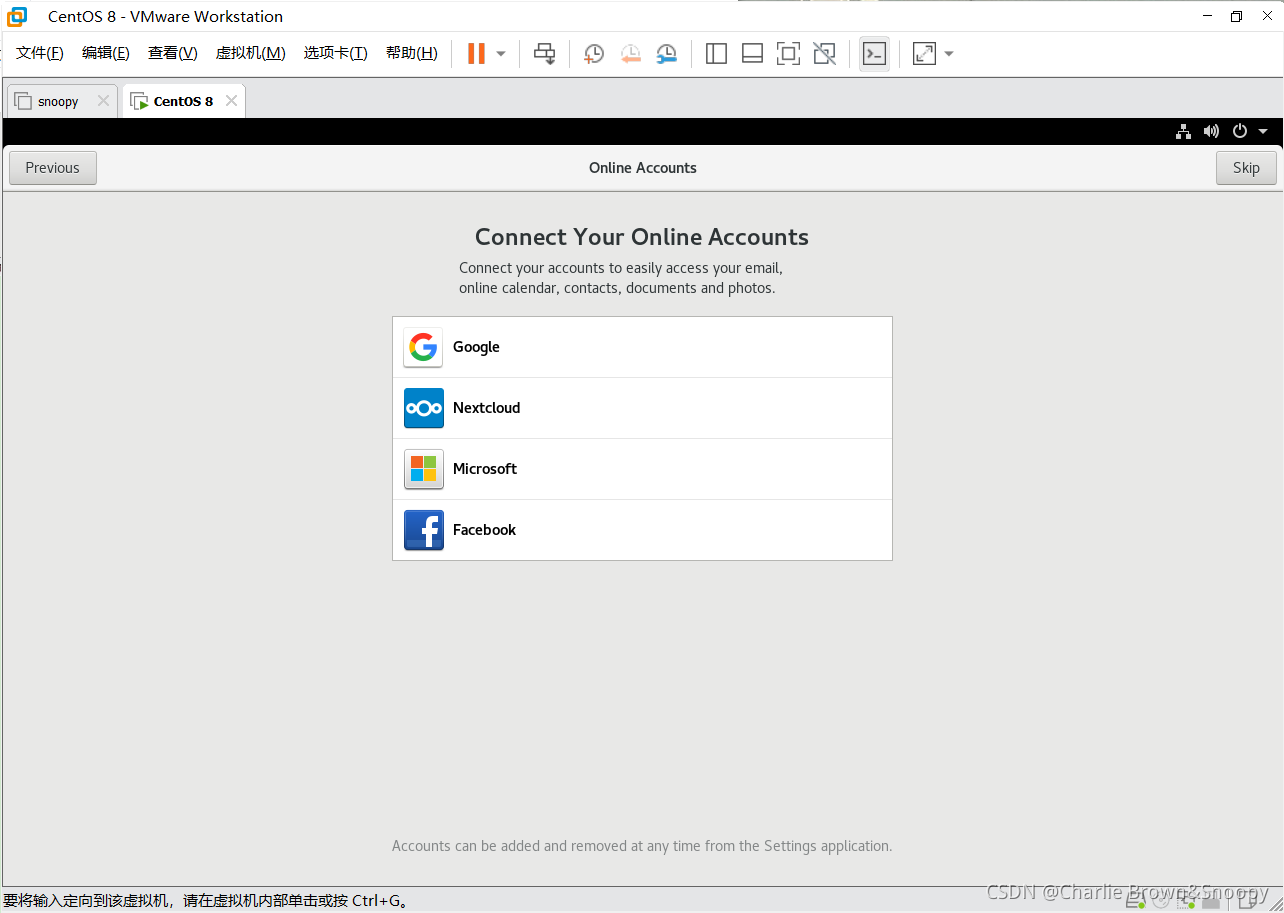Click the guest power icon in top bar

(1240, 131)
